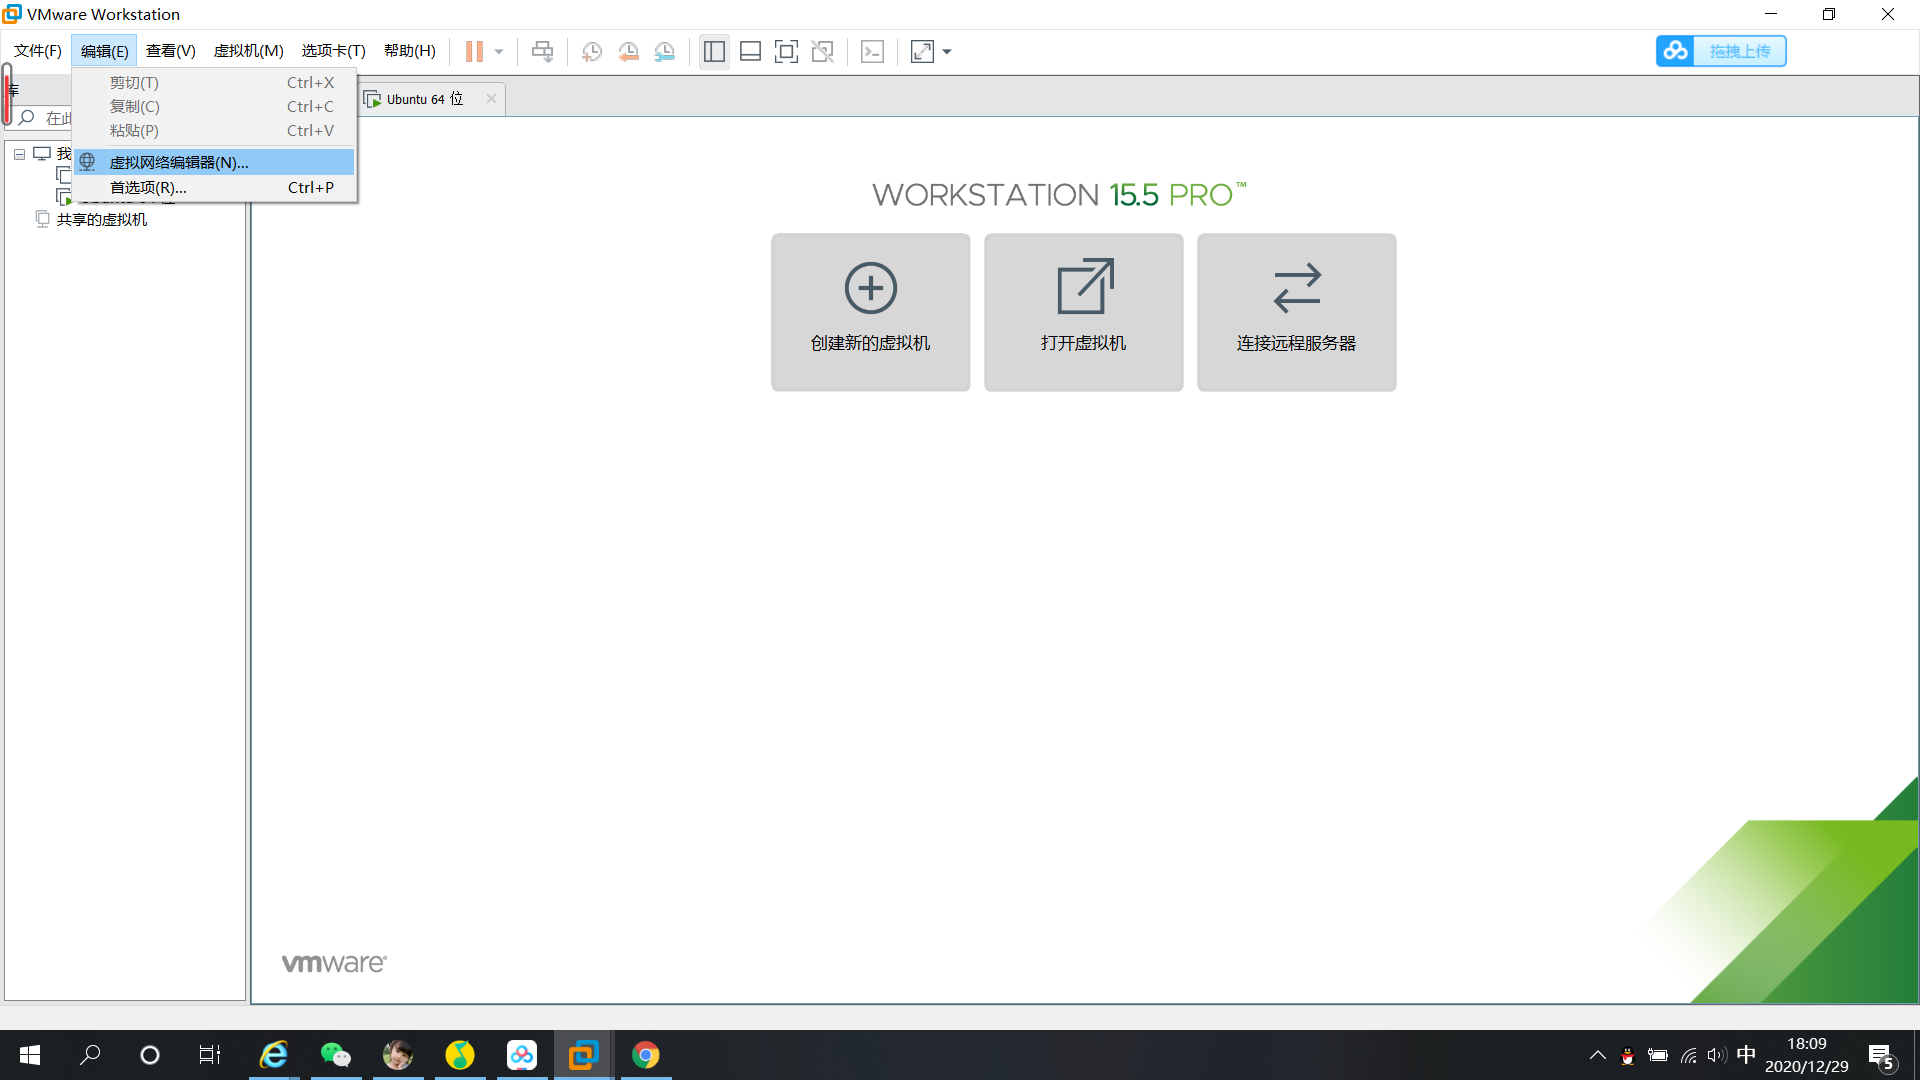Click the take snapshot clock icon
Image resolution: width=1920 pixels, height=1080 pixels.
pos(592,51)
